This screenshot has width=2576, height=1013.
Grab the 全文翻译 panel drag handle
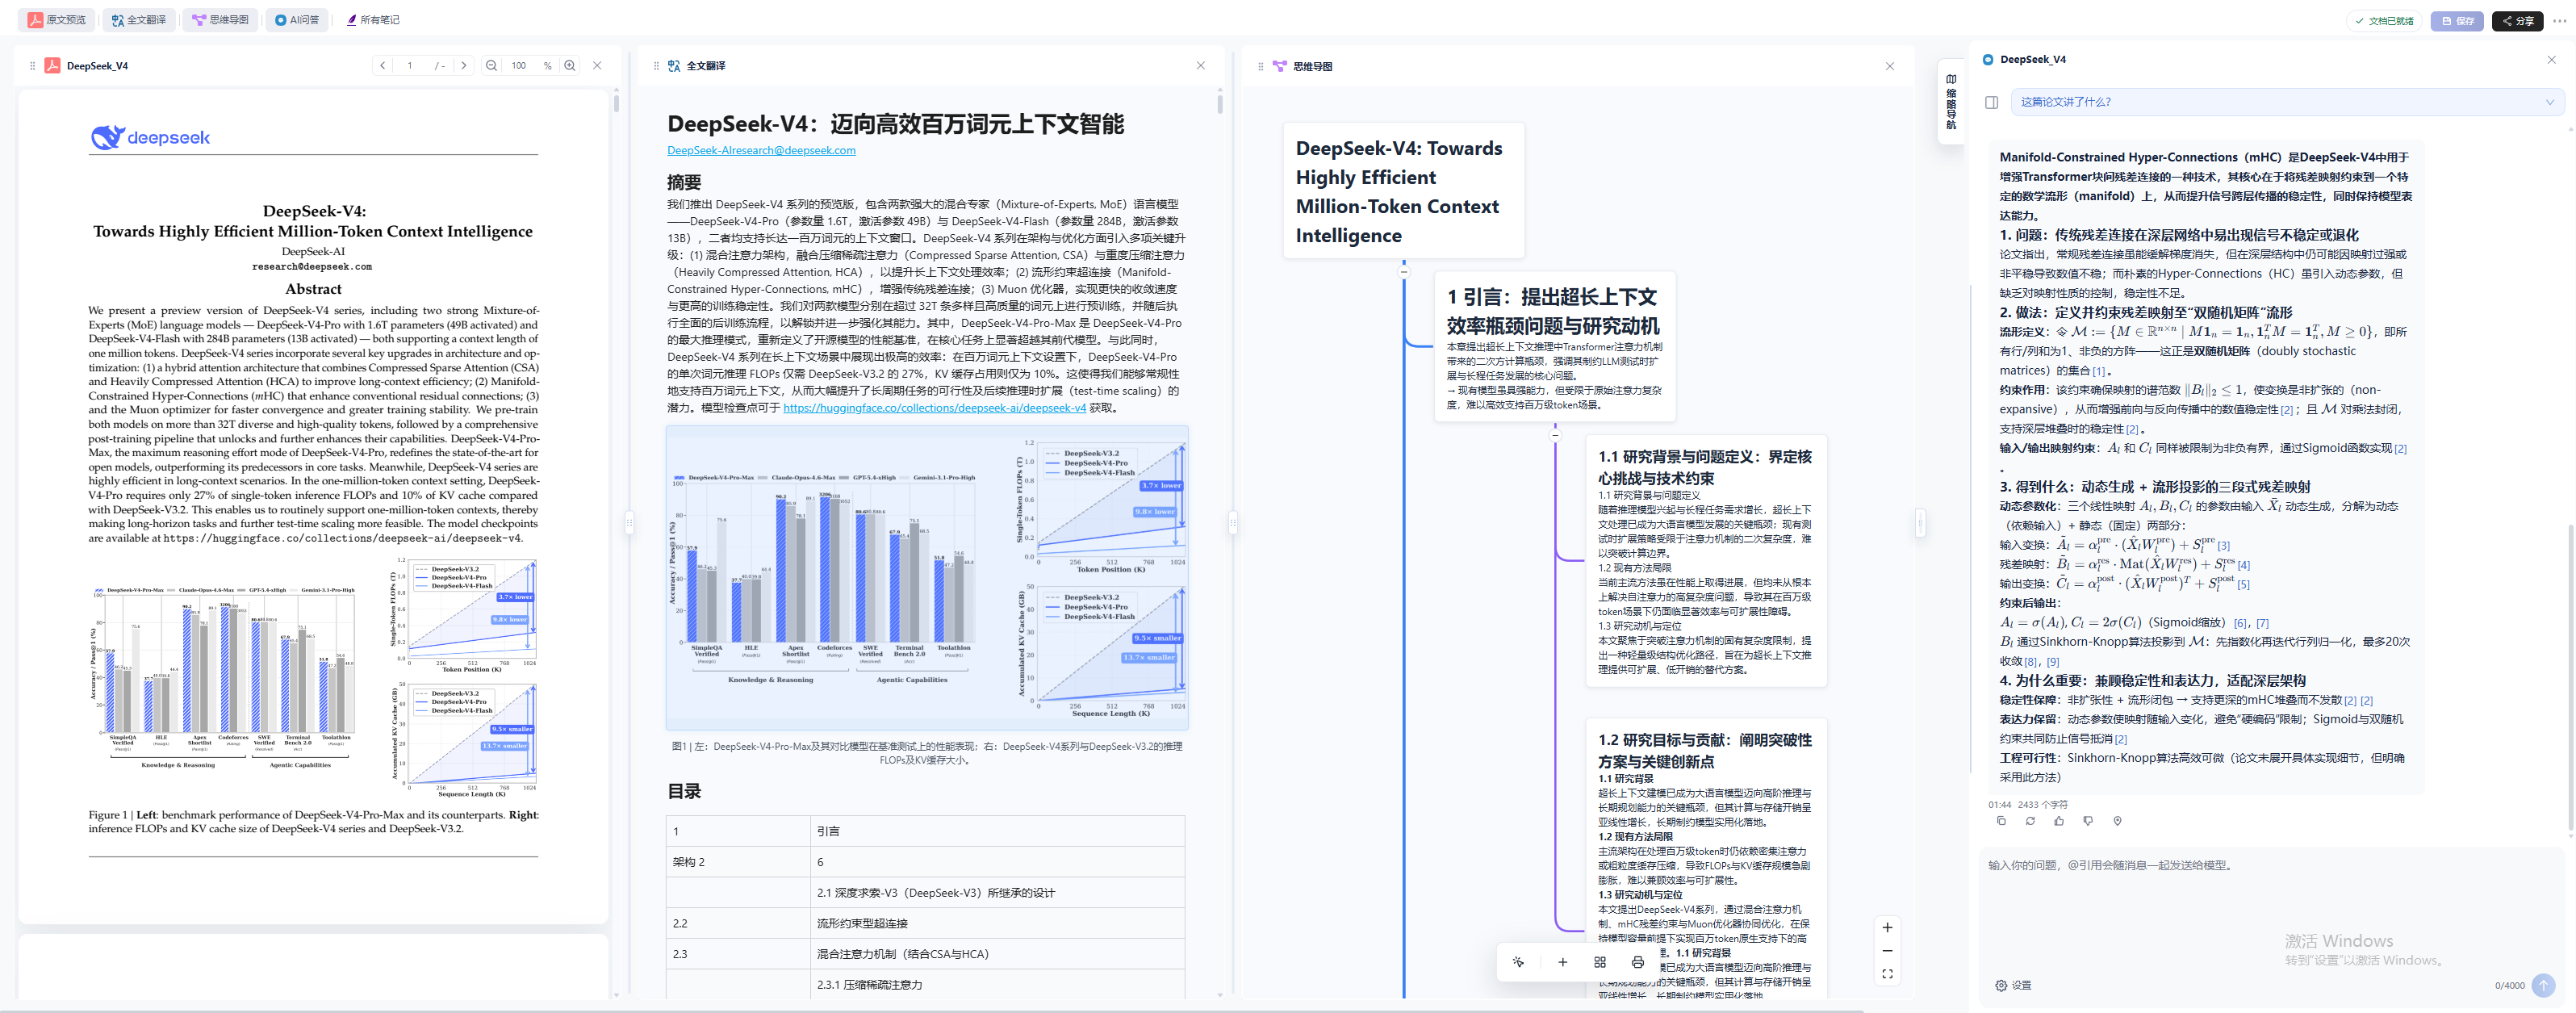(x=656, y=66)
